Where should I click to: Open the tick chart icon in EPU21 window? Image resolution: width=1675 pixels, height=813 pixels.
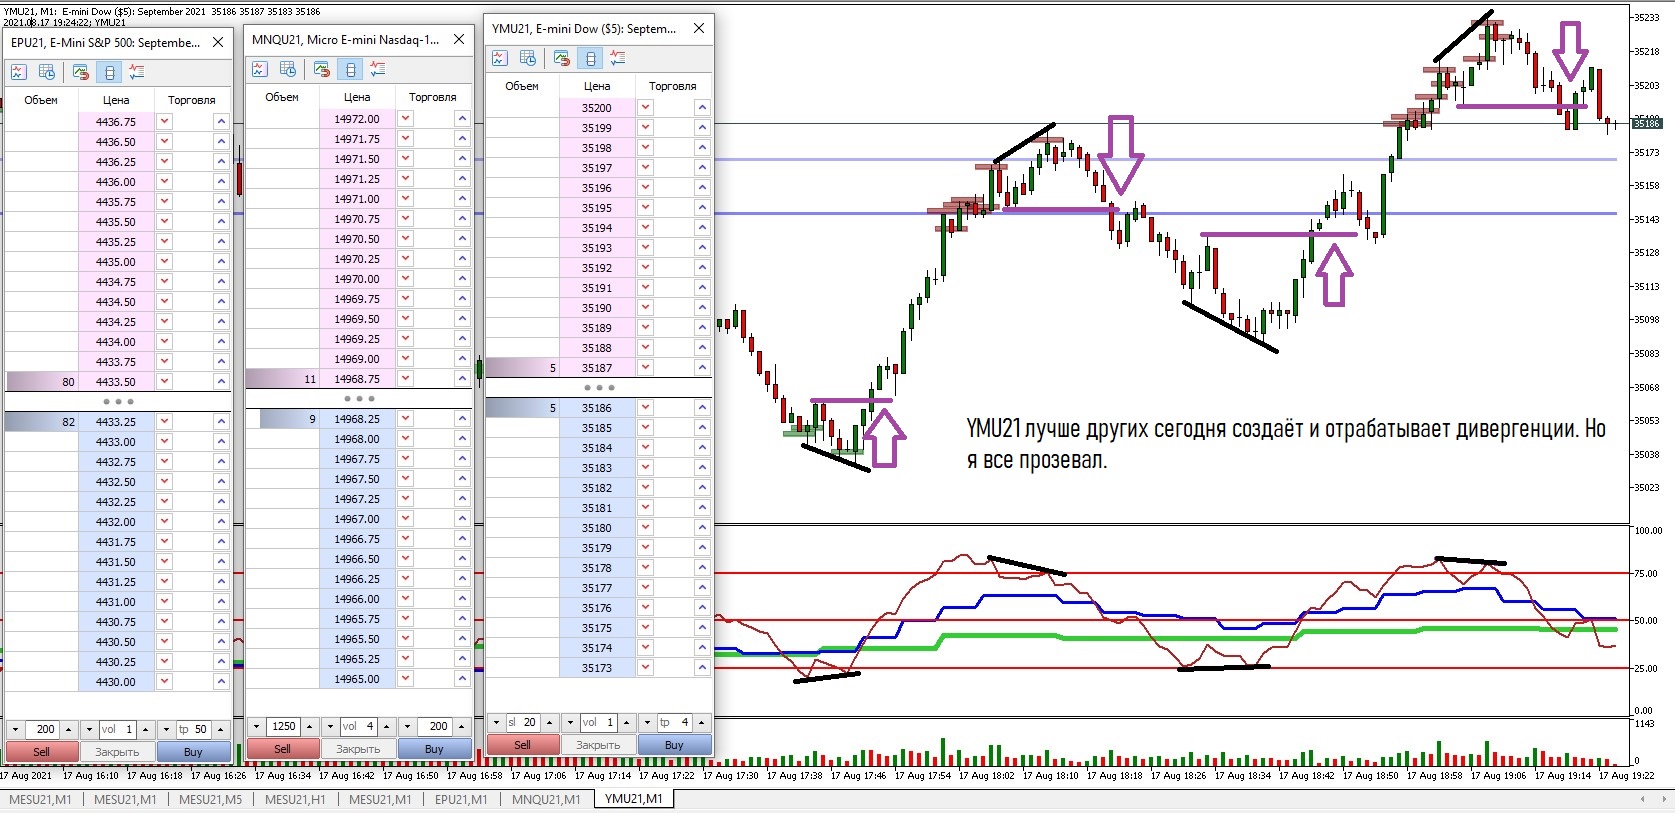(x=19, y=72)
